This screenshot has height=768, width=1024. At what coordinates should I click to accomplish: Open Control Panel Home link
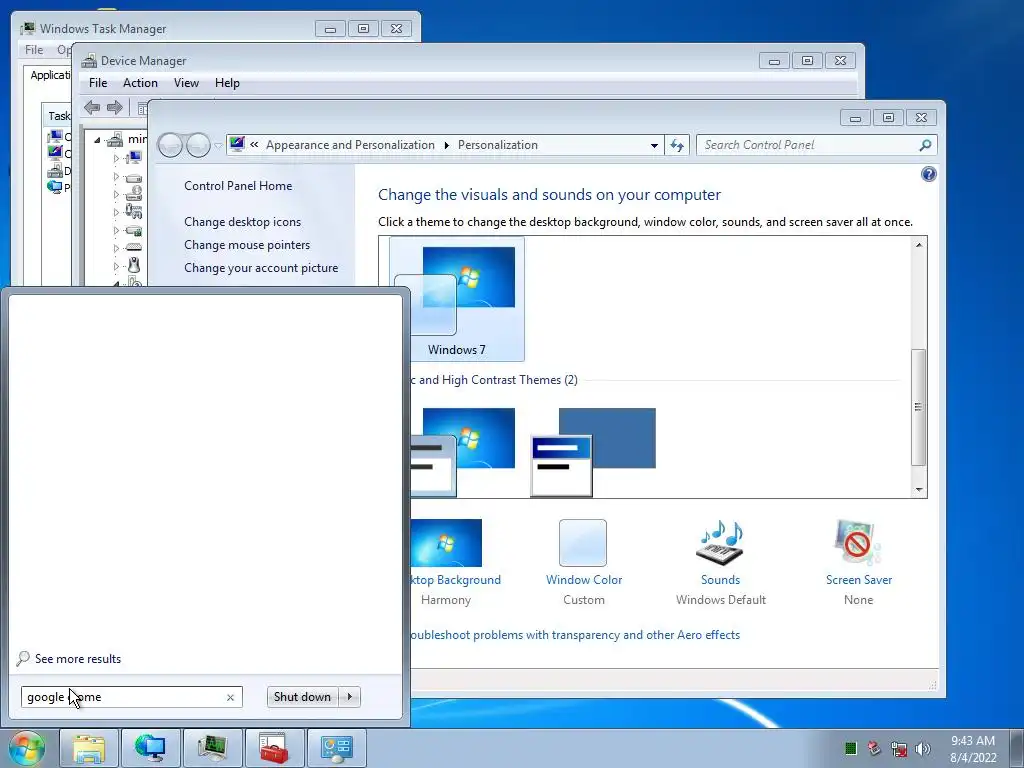pos(238,185)
